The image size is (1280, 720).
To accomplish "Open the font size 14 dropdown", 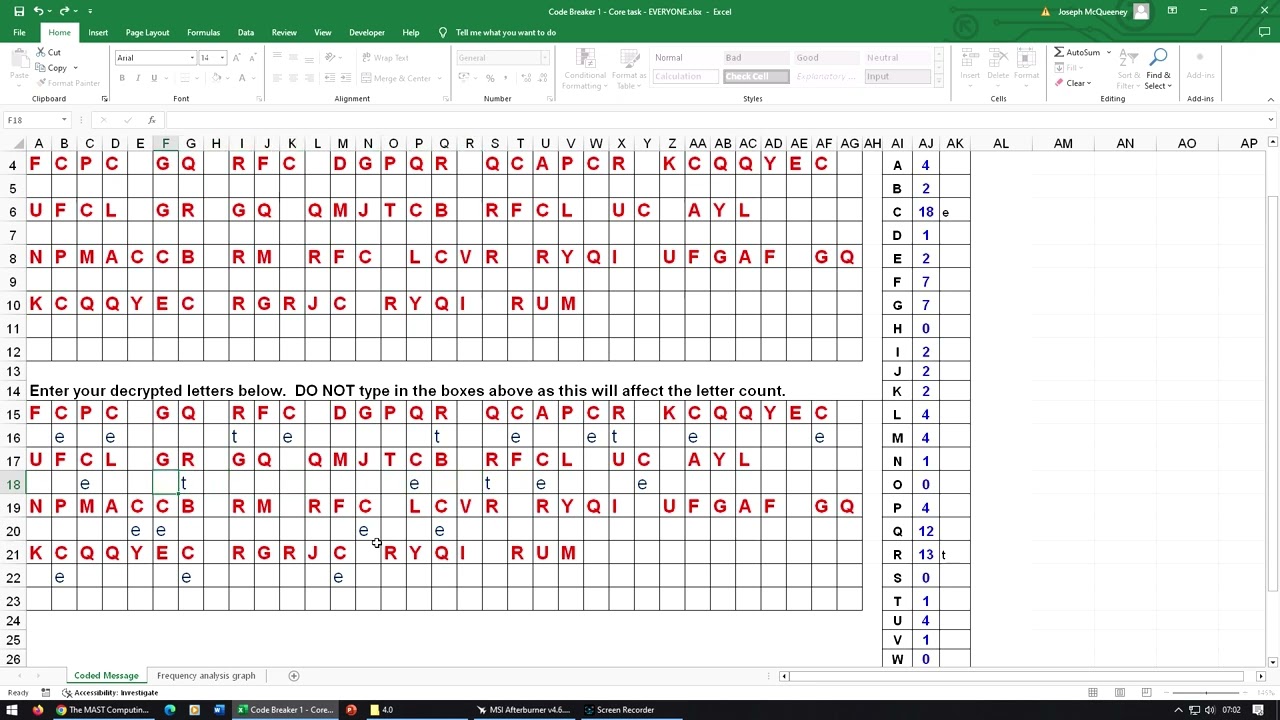I will click(222, 58).
